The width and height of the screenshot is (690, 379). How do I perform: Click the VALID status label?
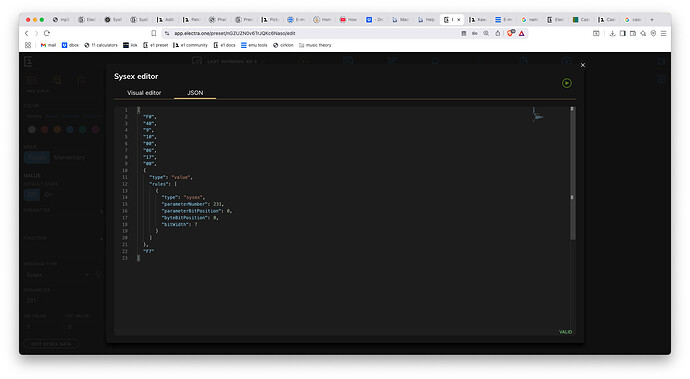click(565, 332)
